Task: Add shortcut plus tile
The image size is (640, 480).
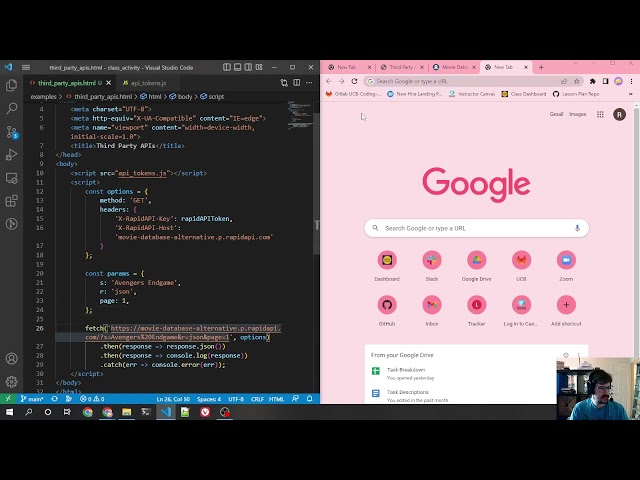Action: tap(566, 311)
